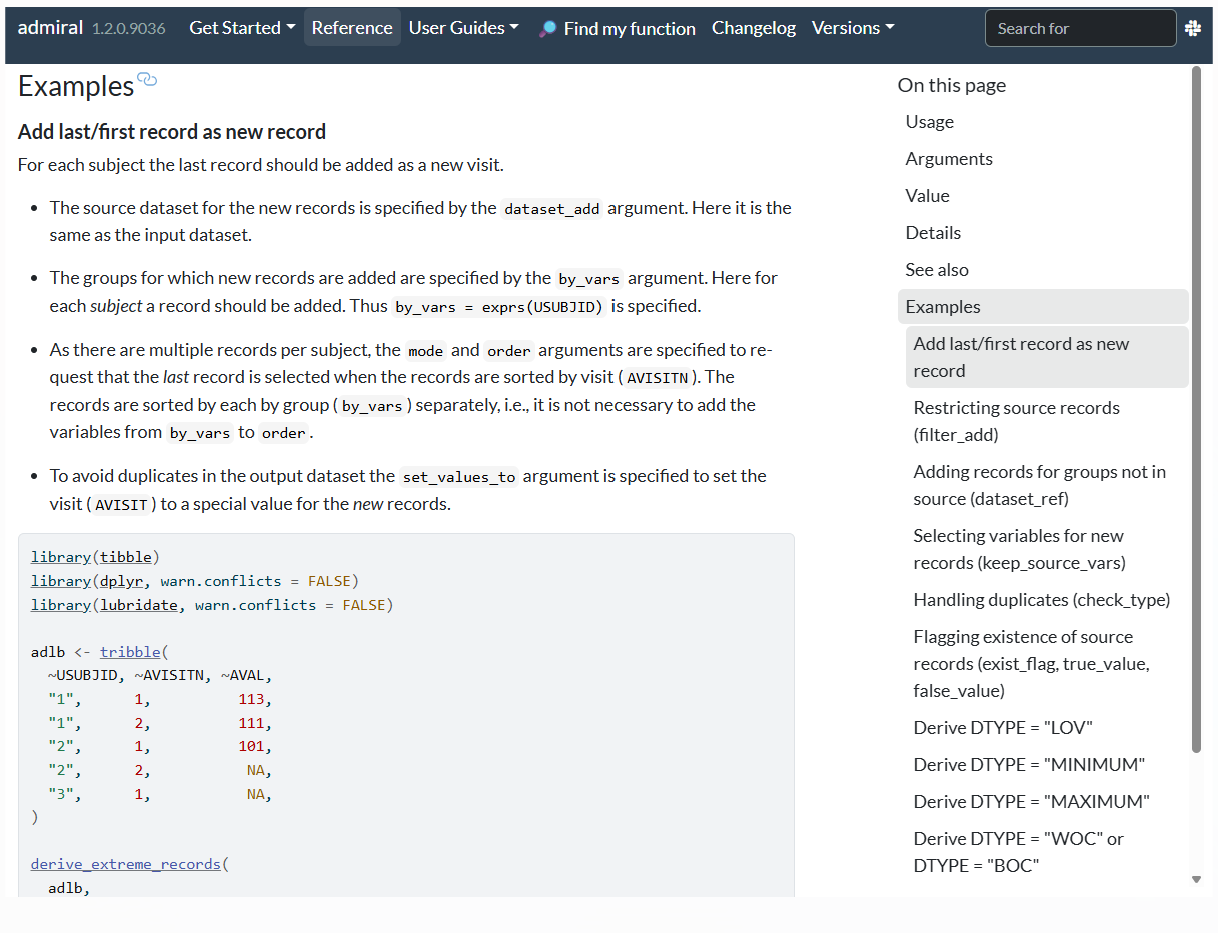Open the derive_extreme_records function link
The height and width of the screenshot is (933, 1218).
click(125, 863)
